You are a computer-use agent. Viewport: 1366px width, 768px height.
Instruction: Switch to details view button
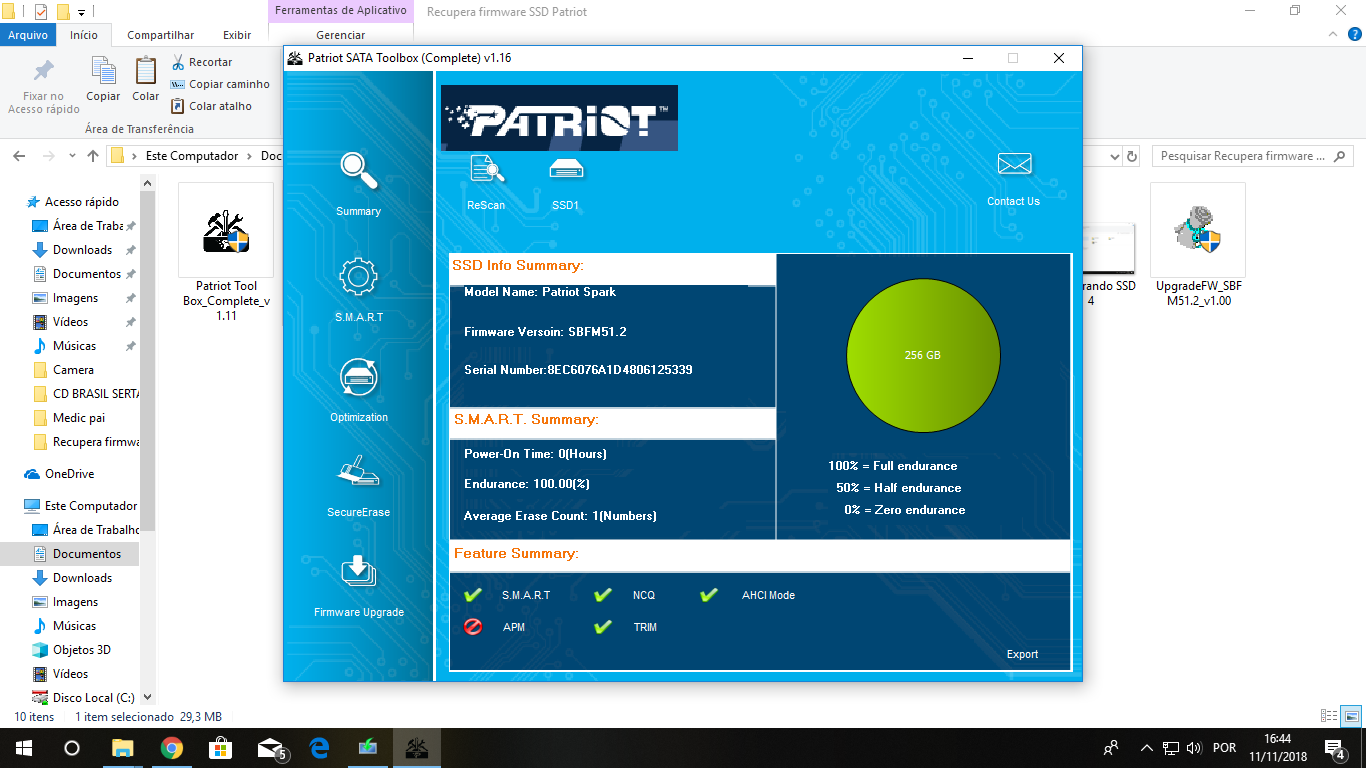(x=1329, y=716)
